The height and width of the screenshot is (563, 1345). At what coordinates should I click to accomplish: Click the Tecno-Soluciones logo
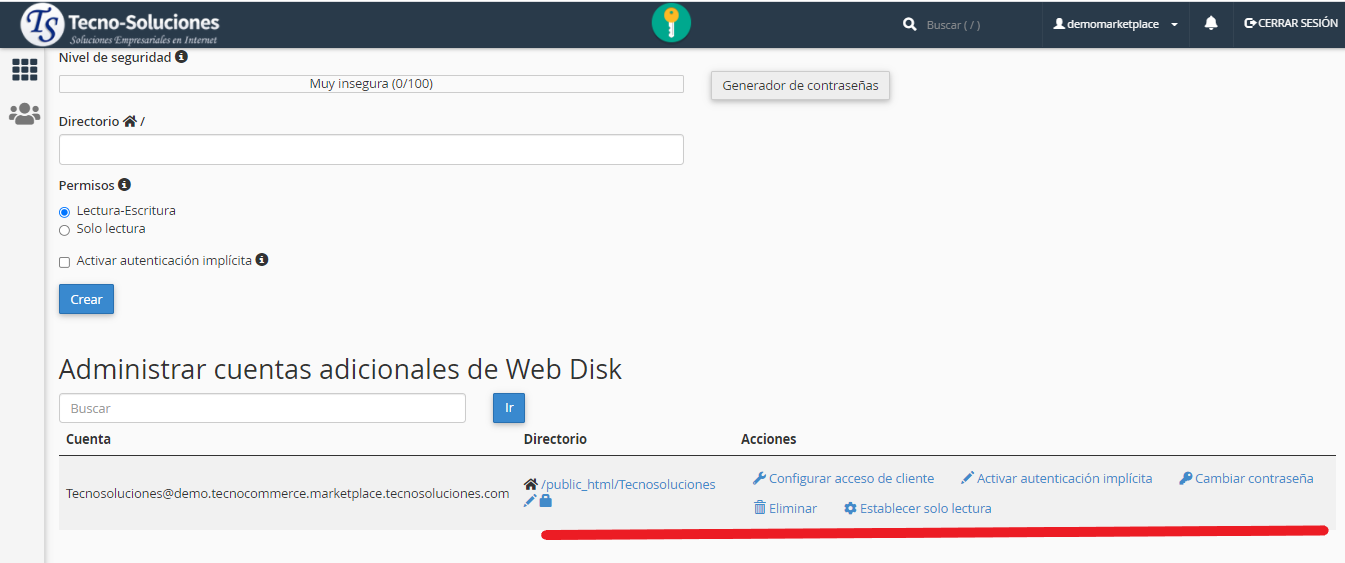pyautogui.click(x=120, y=24)
